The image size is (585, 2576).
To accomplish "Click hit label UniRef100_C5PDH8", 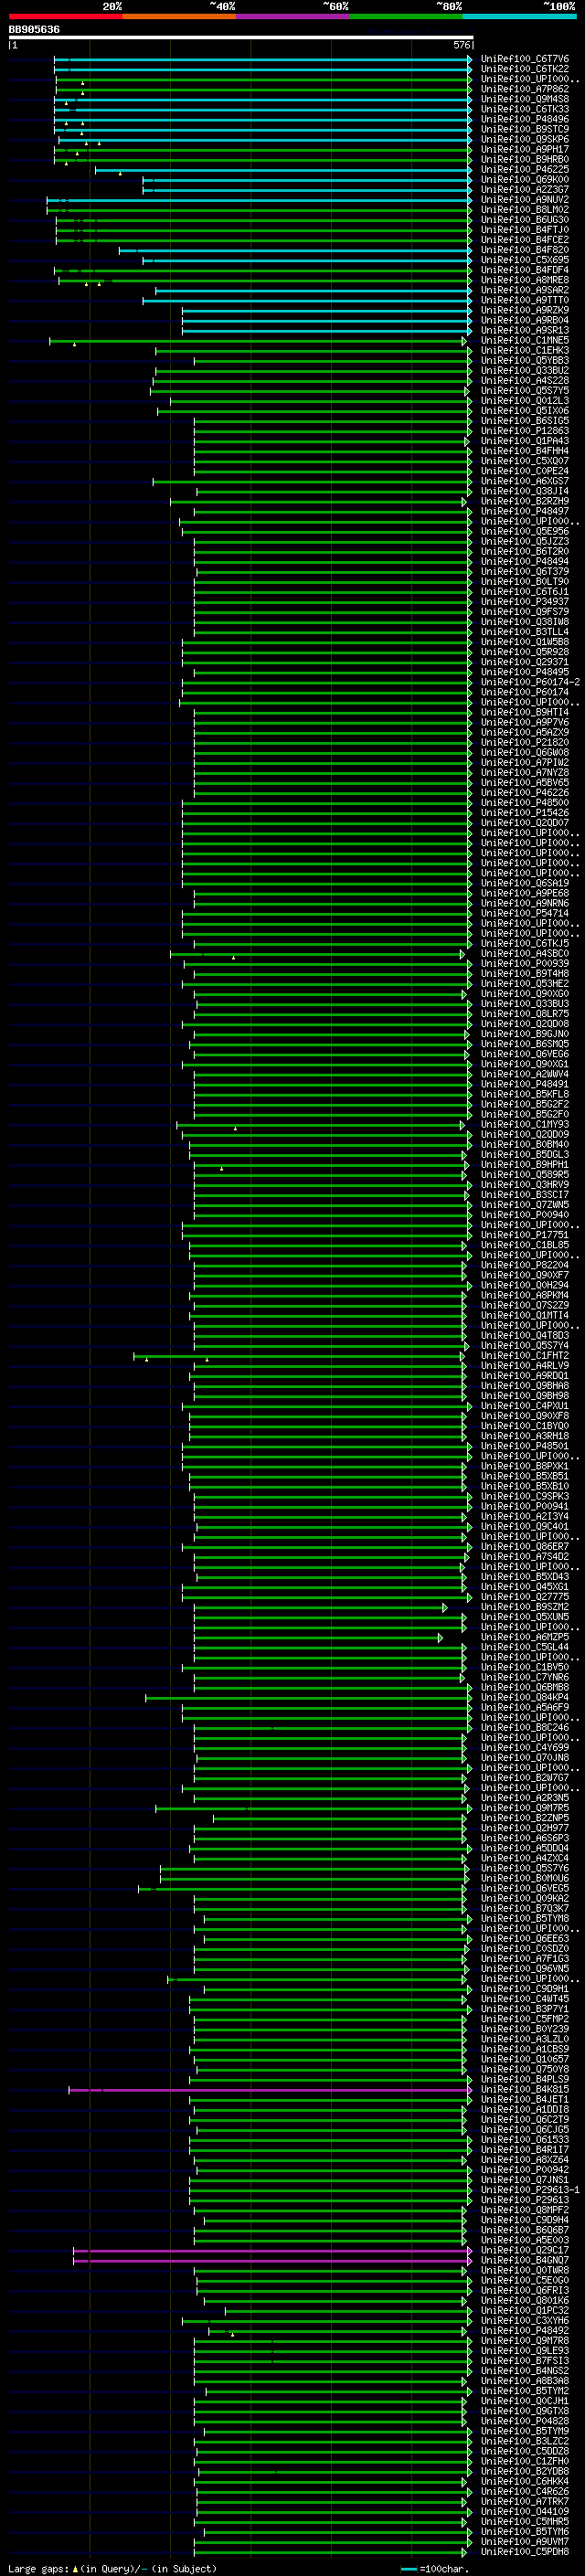I will click(x=525, y=2551).
